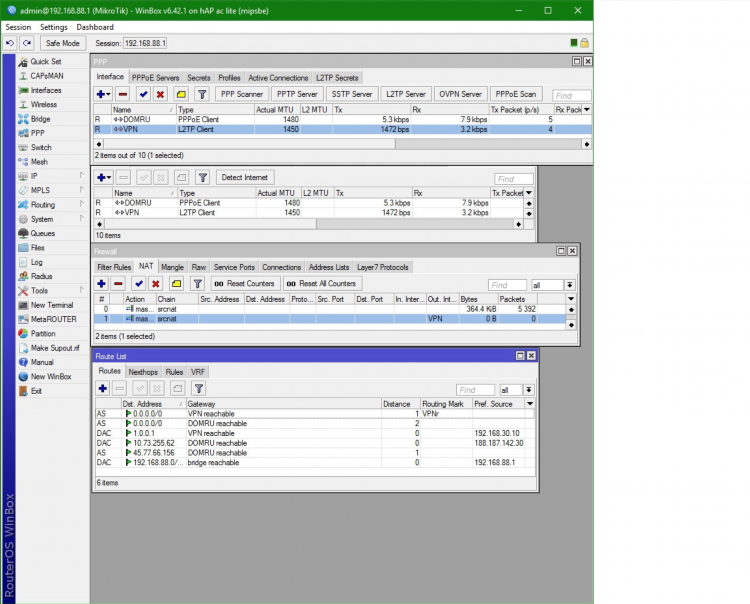Click the Redo arrow icon
Viewport: 750px width, 604px height.
tap(27, 43)
